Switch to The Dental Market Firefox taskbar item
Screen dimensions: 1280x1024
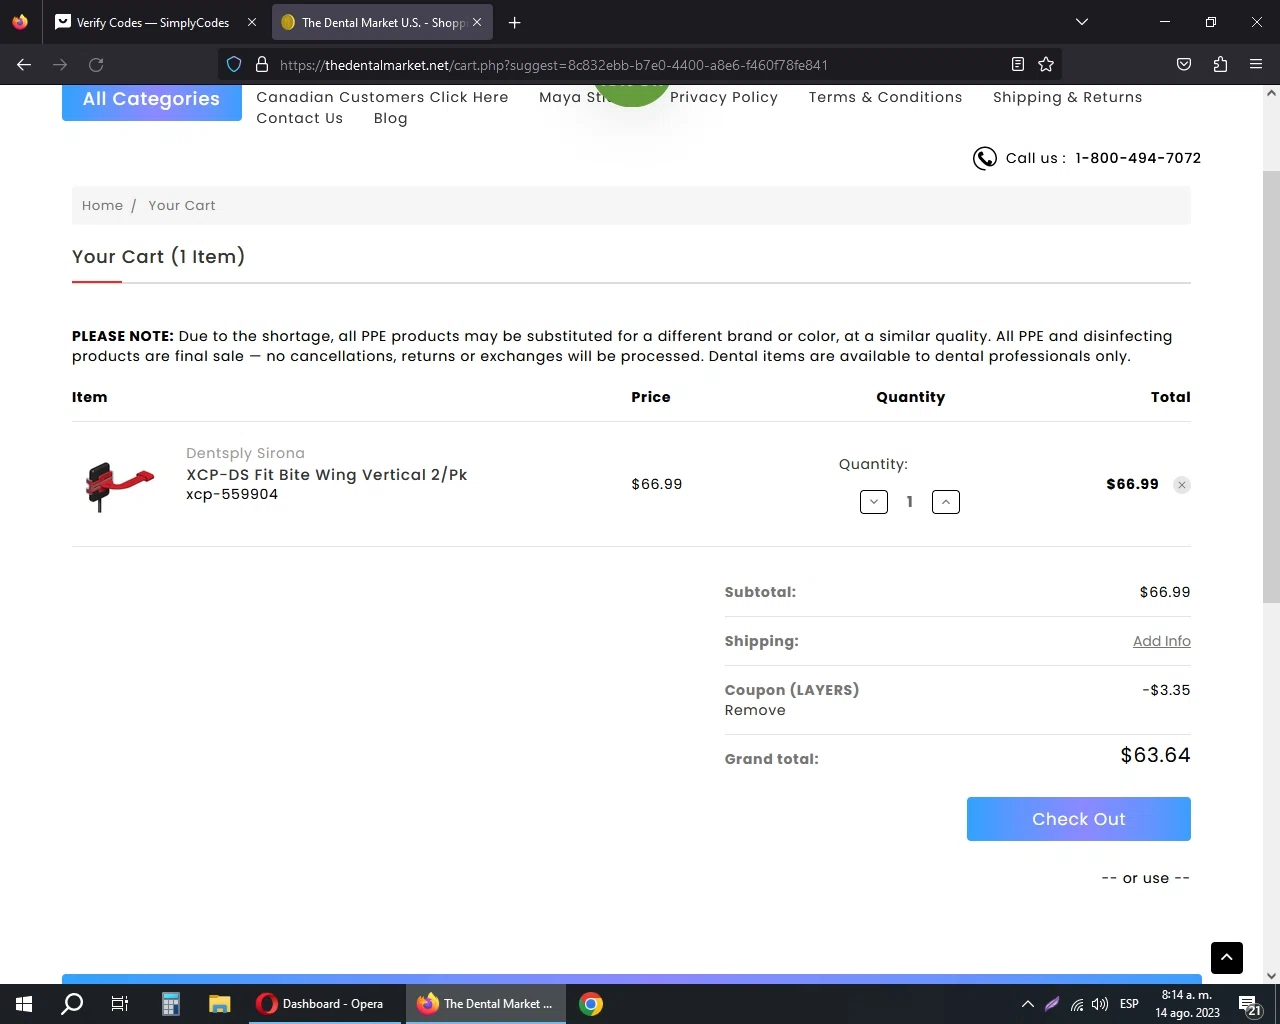486,1004
